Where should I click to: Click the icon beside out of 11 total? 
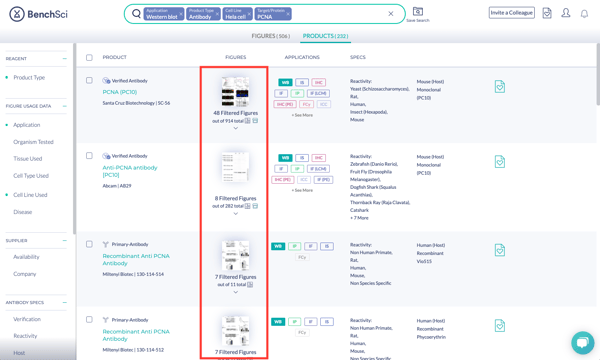tap(250, 284)
